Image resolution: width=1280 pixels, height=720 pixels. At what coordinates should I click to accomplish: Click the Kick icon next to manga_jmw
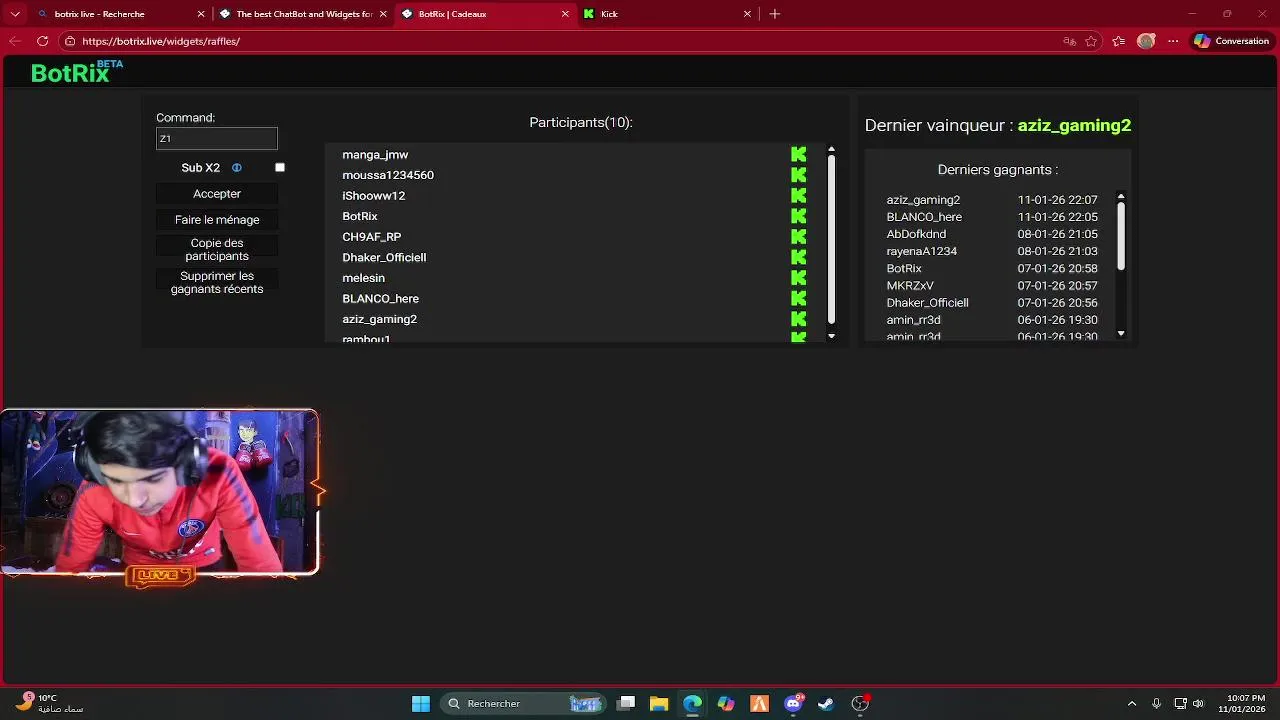(x=798, y=154)
